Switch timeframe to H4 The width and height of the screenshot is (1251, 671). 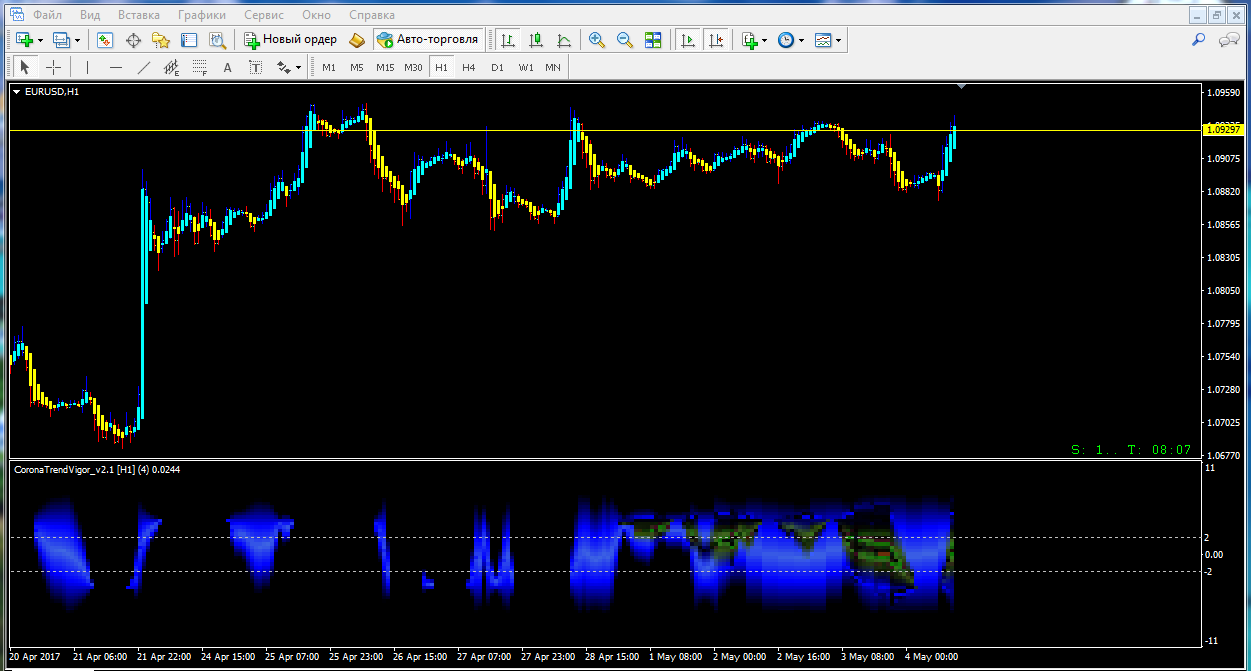[x=469, y=67]
